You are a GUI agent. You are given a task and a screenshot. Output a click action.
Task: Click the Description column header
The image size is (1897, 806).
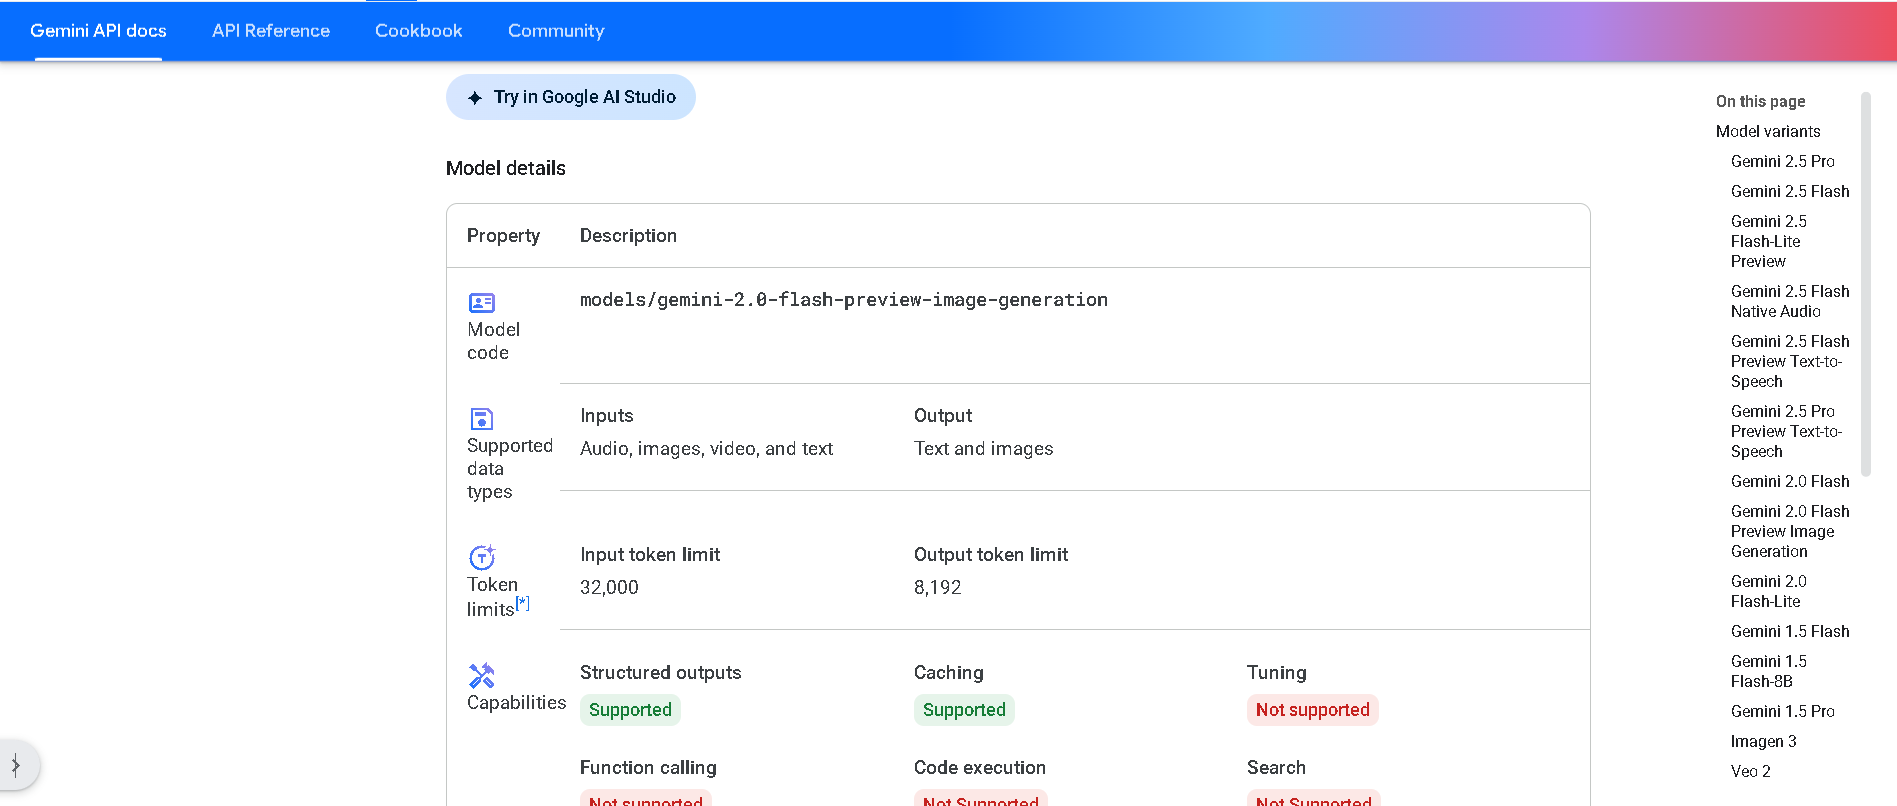tap(628, 236)
